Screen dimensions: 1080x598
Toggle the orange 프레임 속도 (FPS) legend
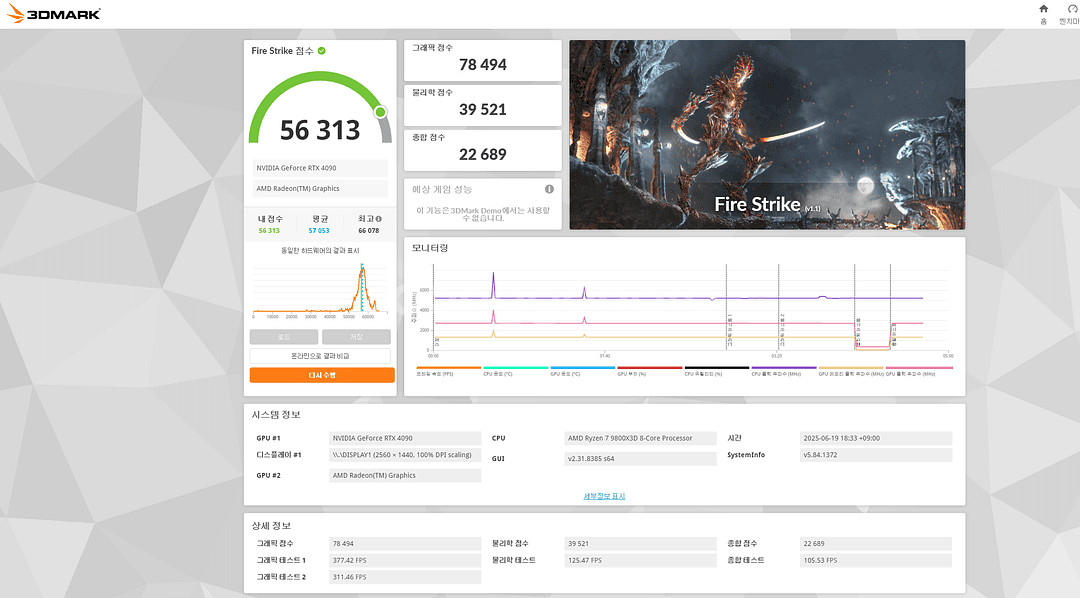[x=448, y=371]
